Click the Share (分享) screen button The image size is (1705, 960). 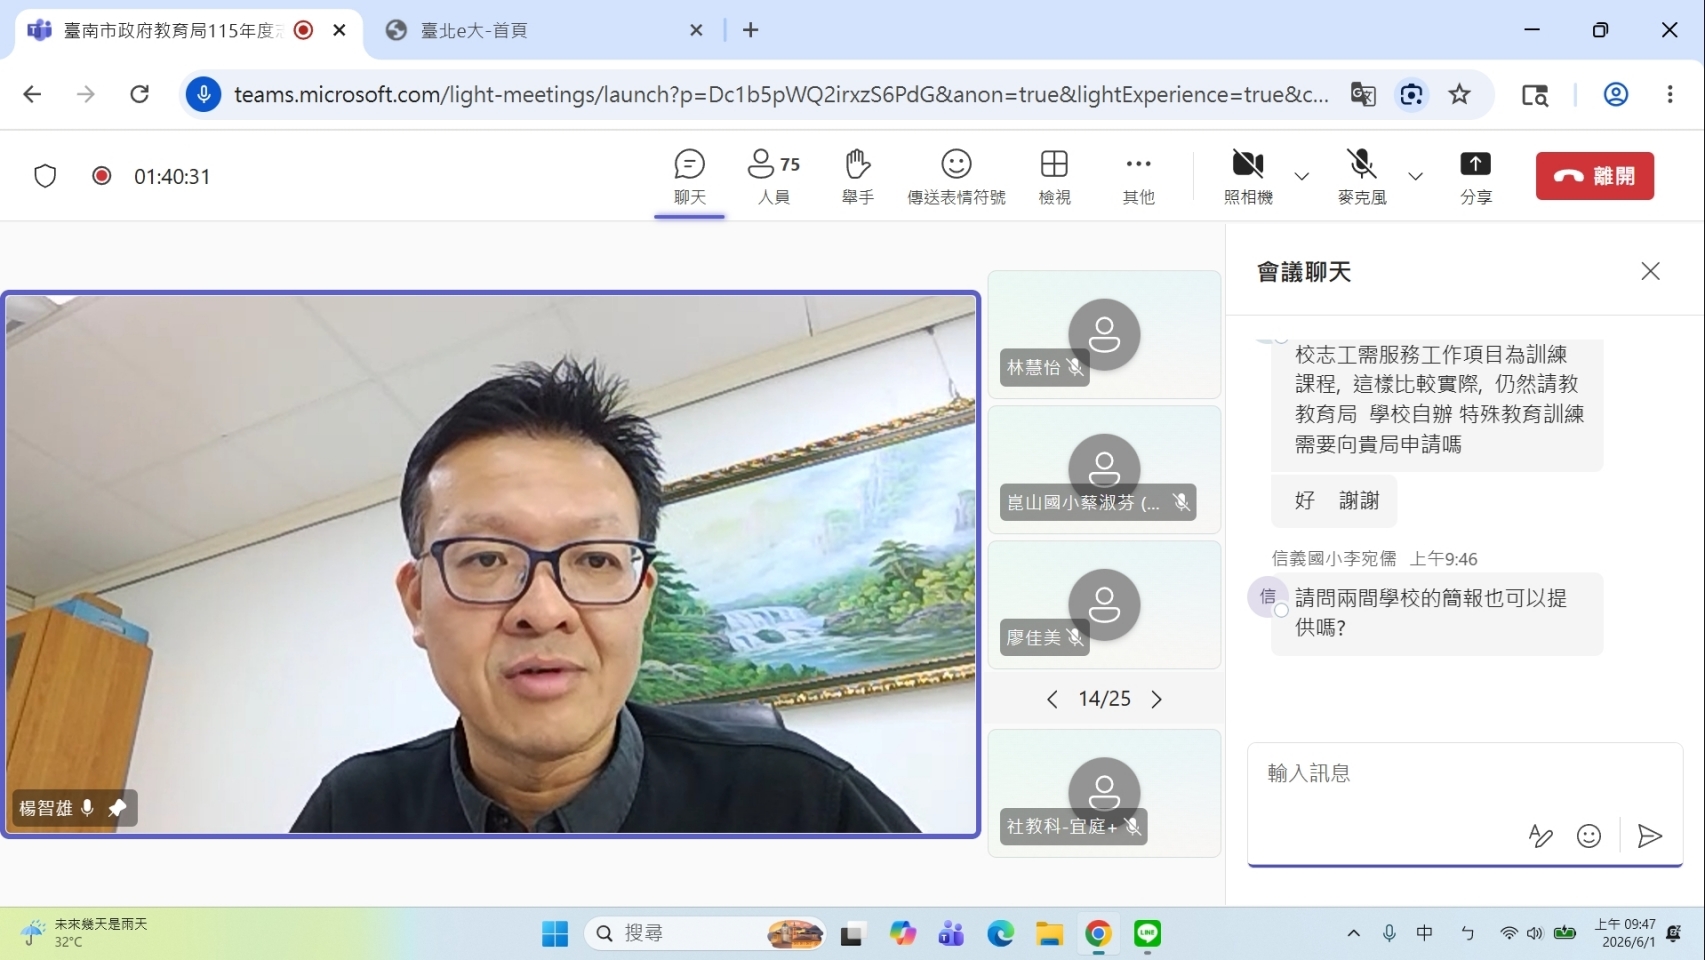click(1475, 177)
